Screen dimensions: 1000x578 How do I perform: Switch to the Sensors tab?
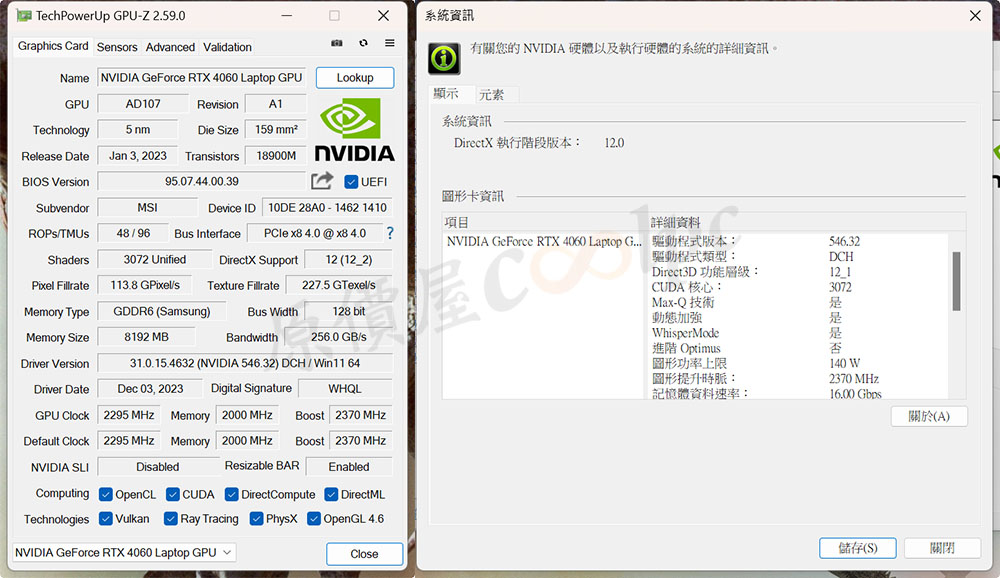tap(117, 47)
